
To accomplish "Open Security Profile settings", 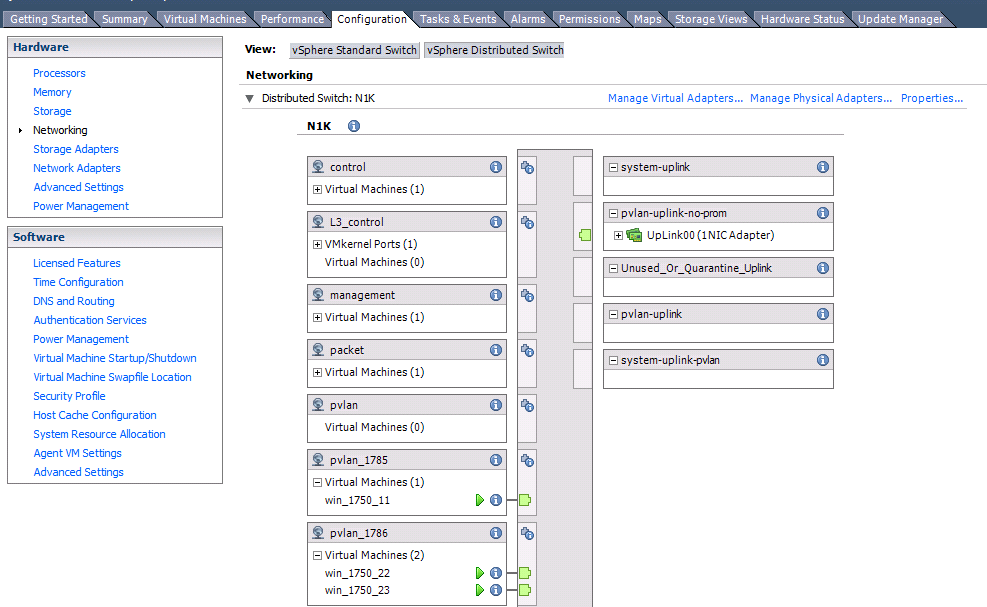I will [x=69, y=396].
